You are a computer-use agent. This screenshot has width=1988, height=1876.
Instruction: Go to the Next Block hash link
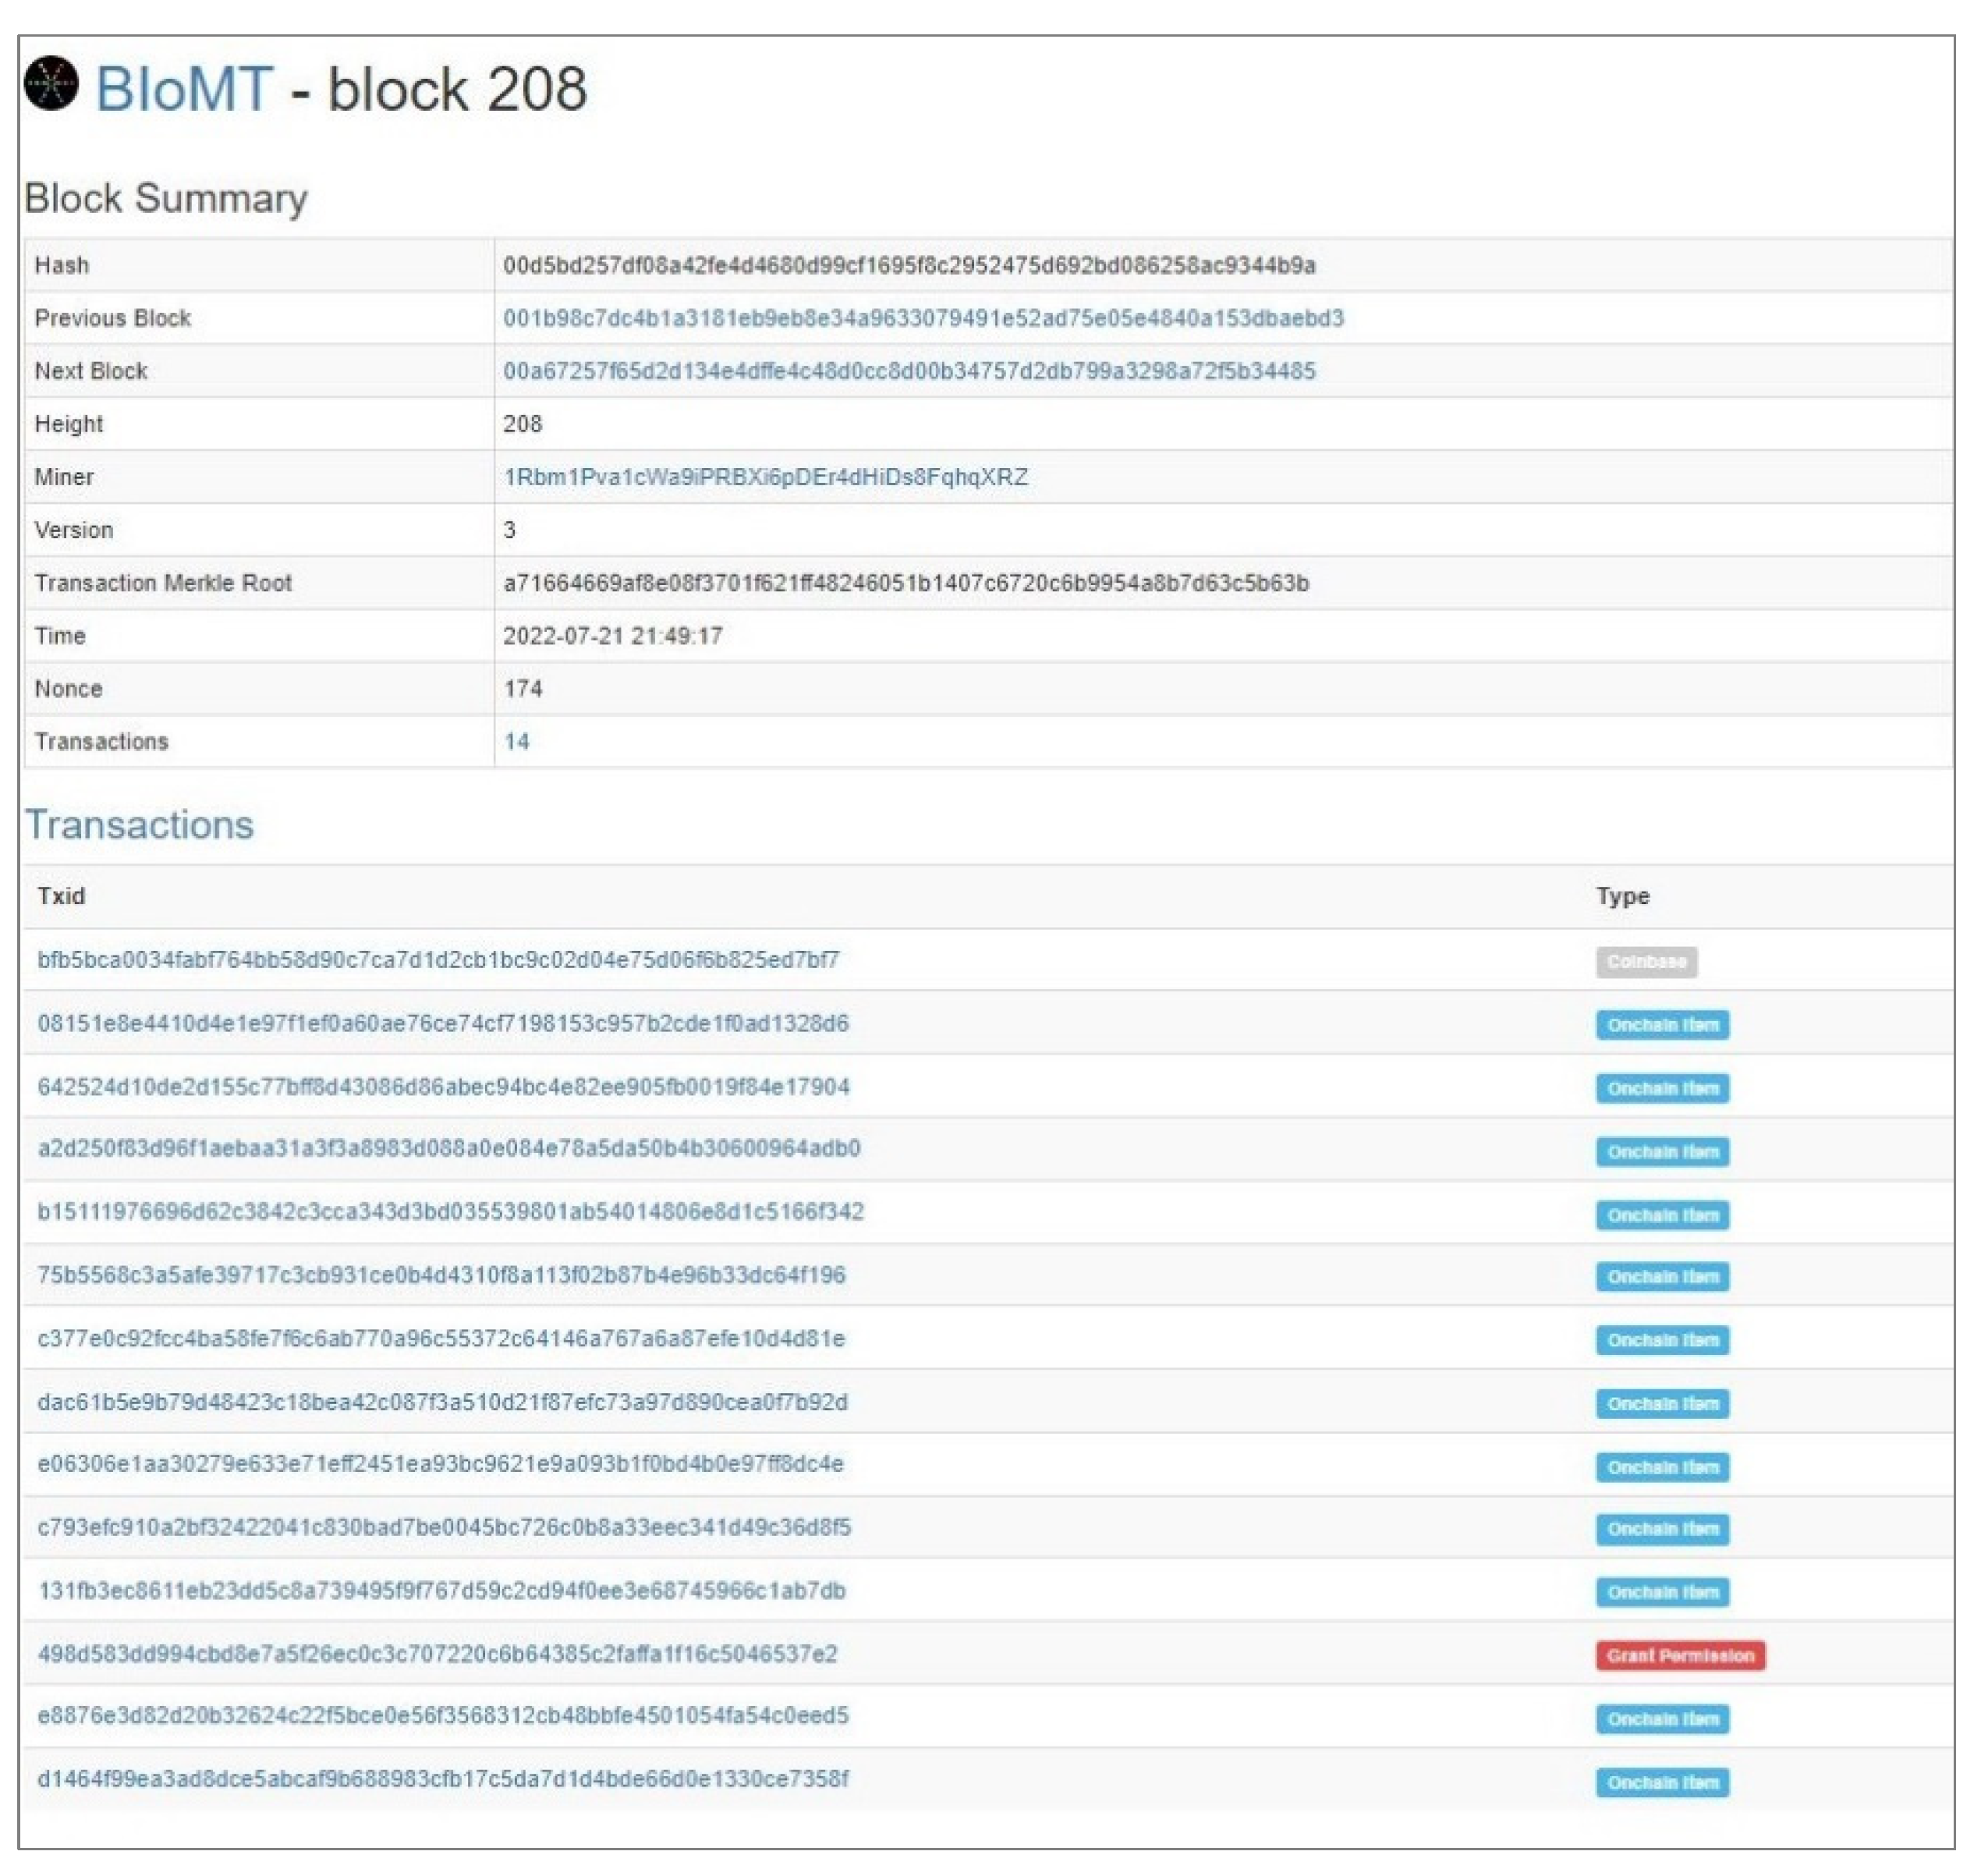[908, 371]
